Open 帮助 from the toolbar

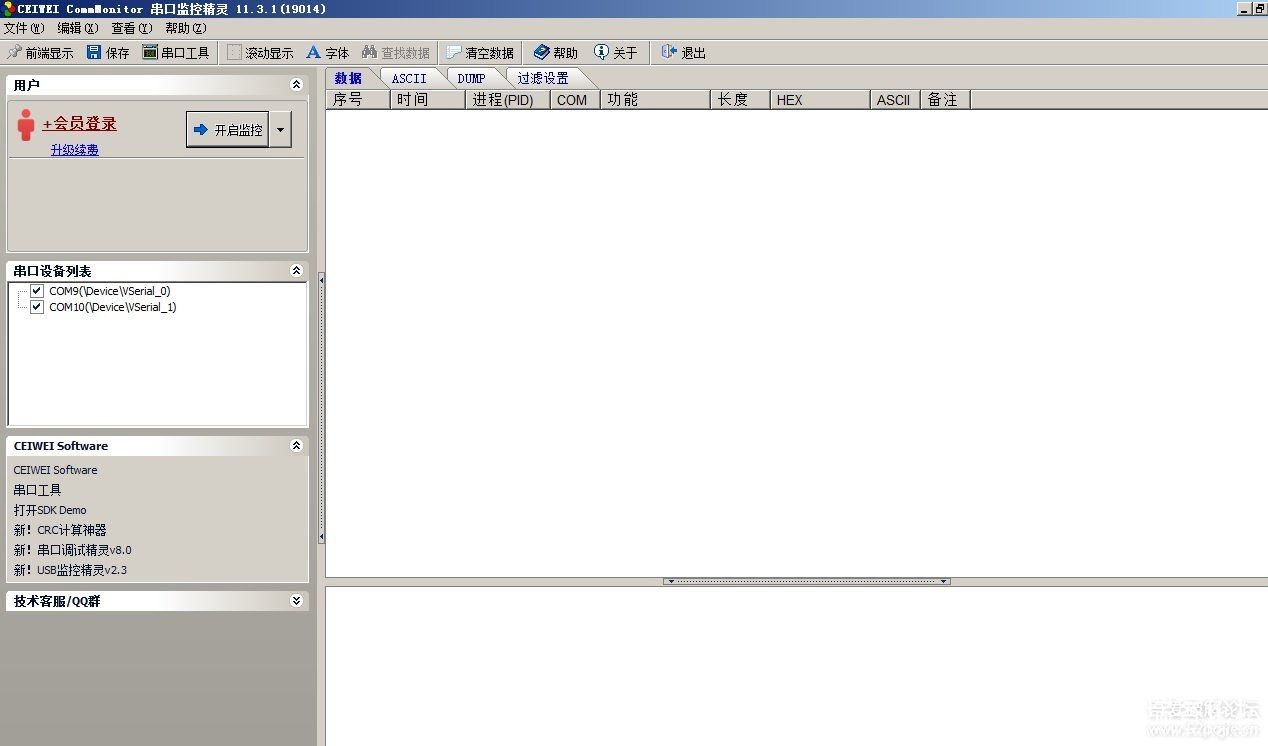556,52
